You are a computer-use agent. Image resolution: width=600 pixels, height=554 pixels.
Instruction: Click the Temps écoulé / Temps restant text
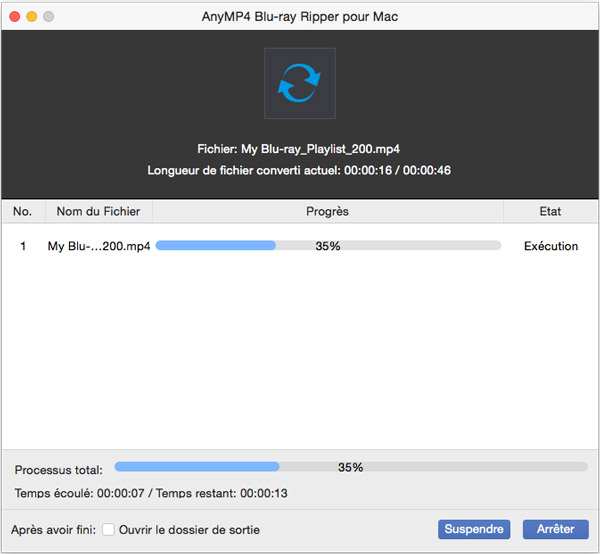coord(151,493)
